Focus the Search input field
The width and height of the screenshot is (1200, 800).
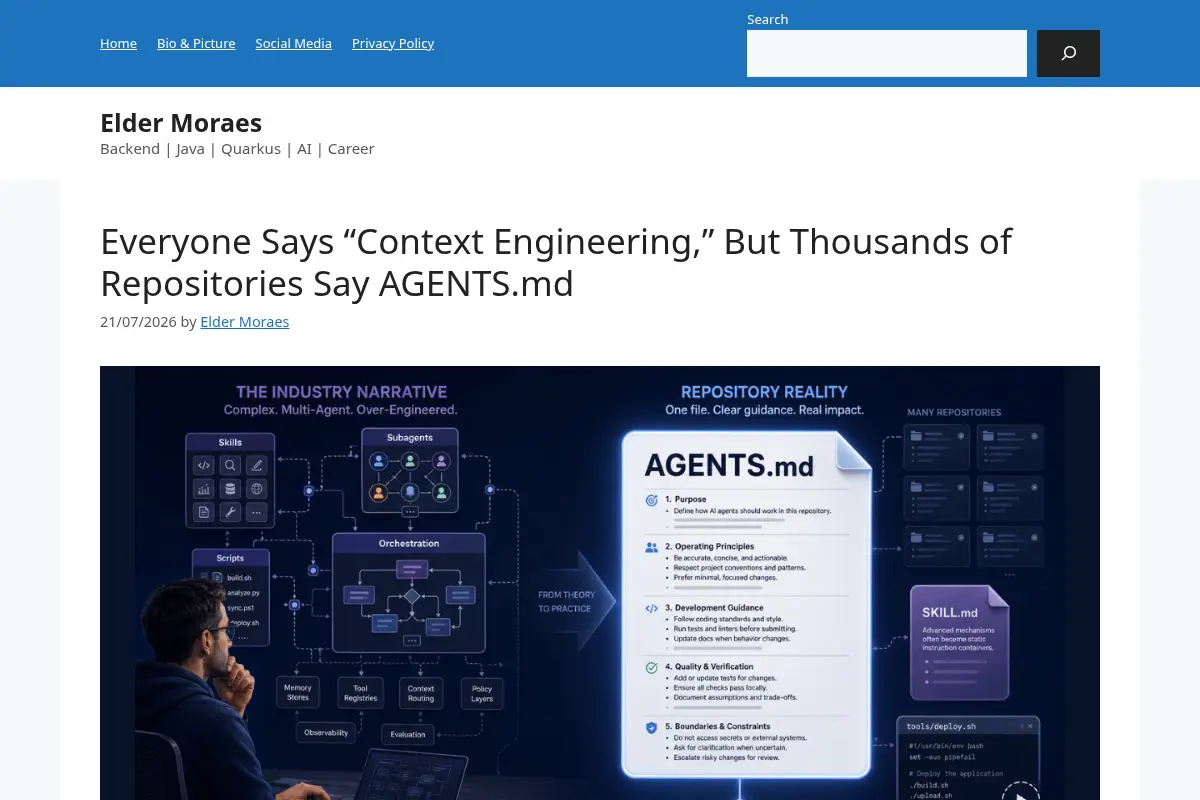pyautogui.click(x=887, y=53)
